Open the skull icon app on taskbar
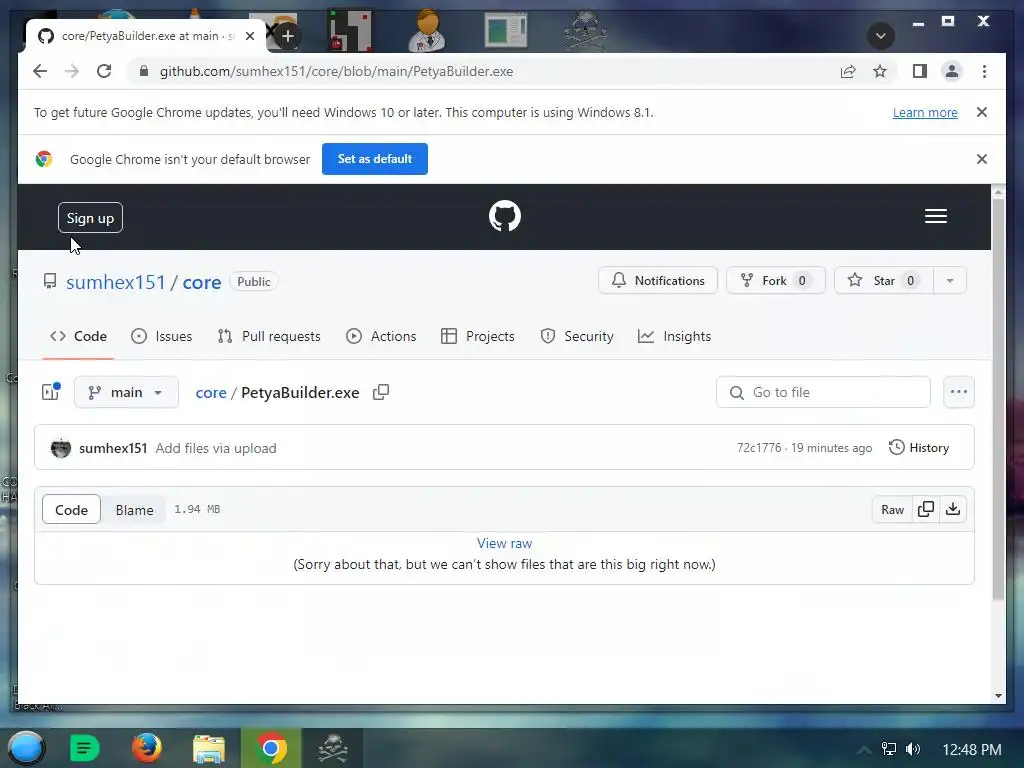Viewport: 1024px width, 768px height. click(332, 748)
